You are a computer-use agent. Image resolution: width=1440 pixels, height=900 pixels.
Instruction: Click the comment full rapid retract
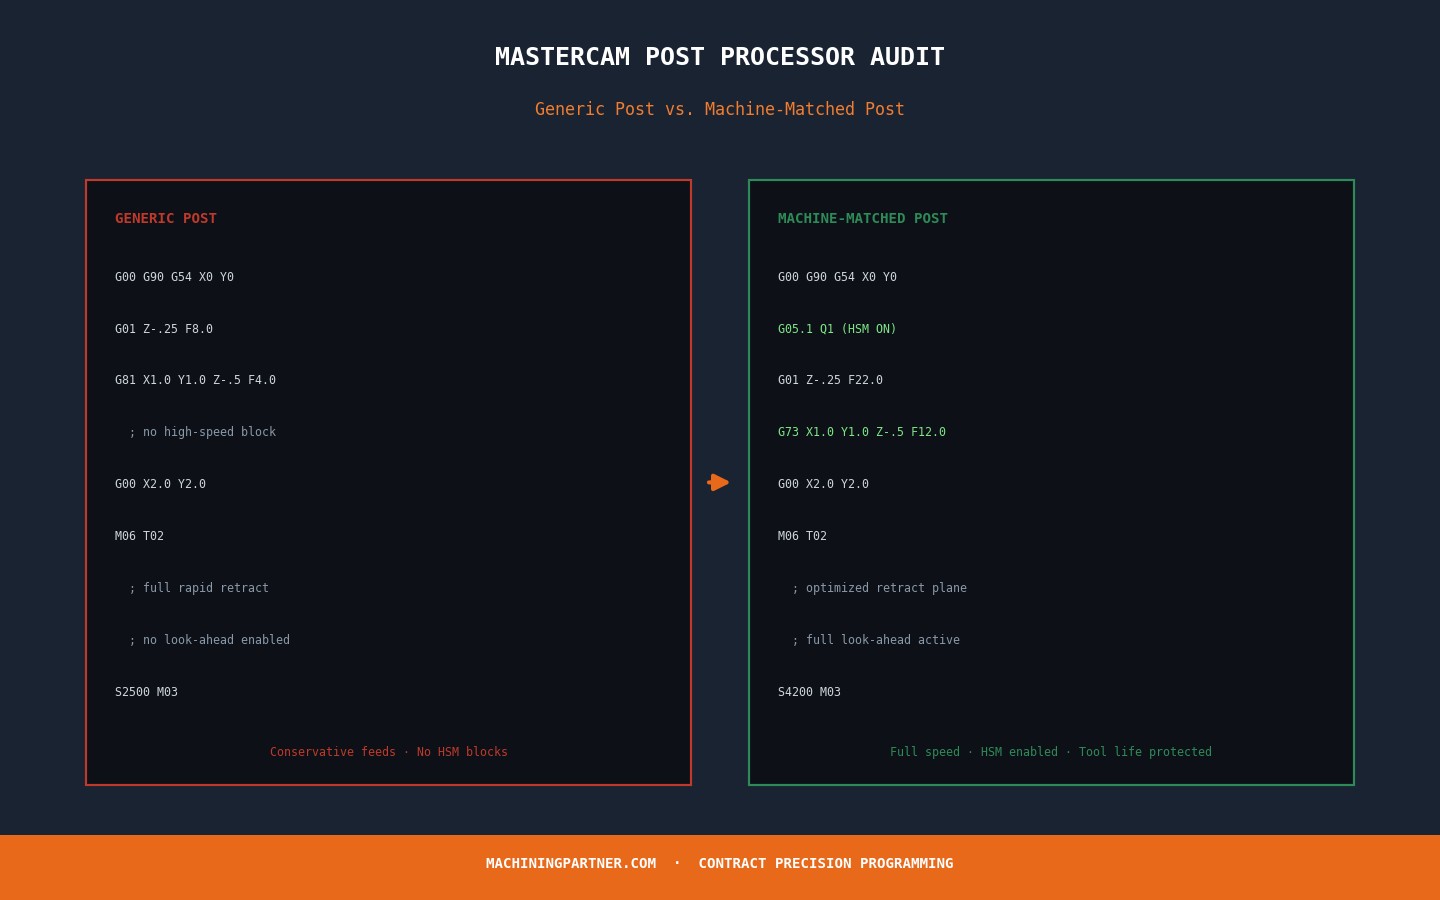[x=199, y=588]
